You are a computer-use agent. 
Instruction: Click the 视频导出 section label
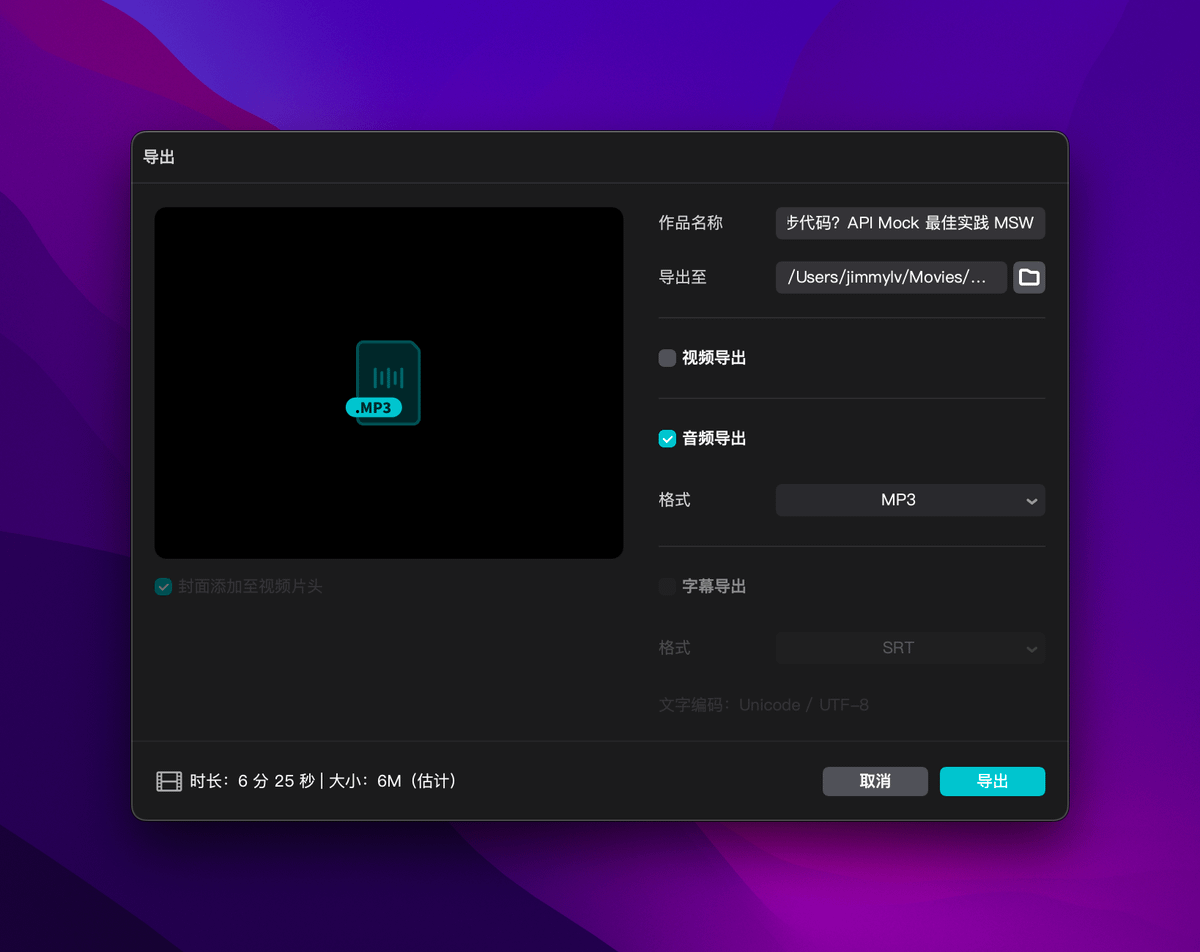click(714, 358)
